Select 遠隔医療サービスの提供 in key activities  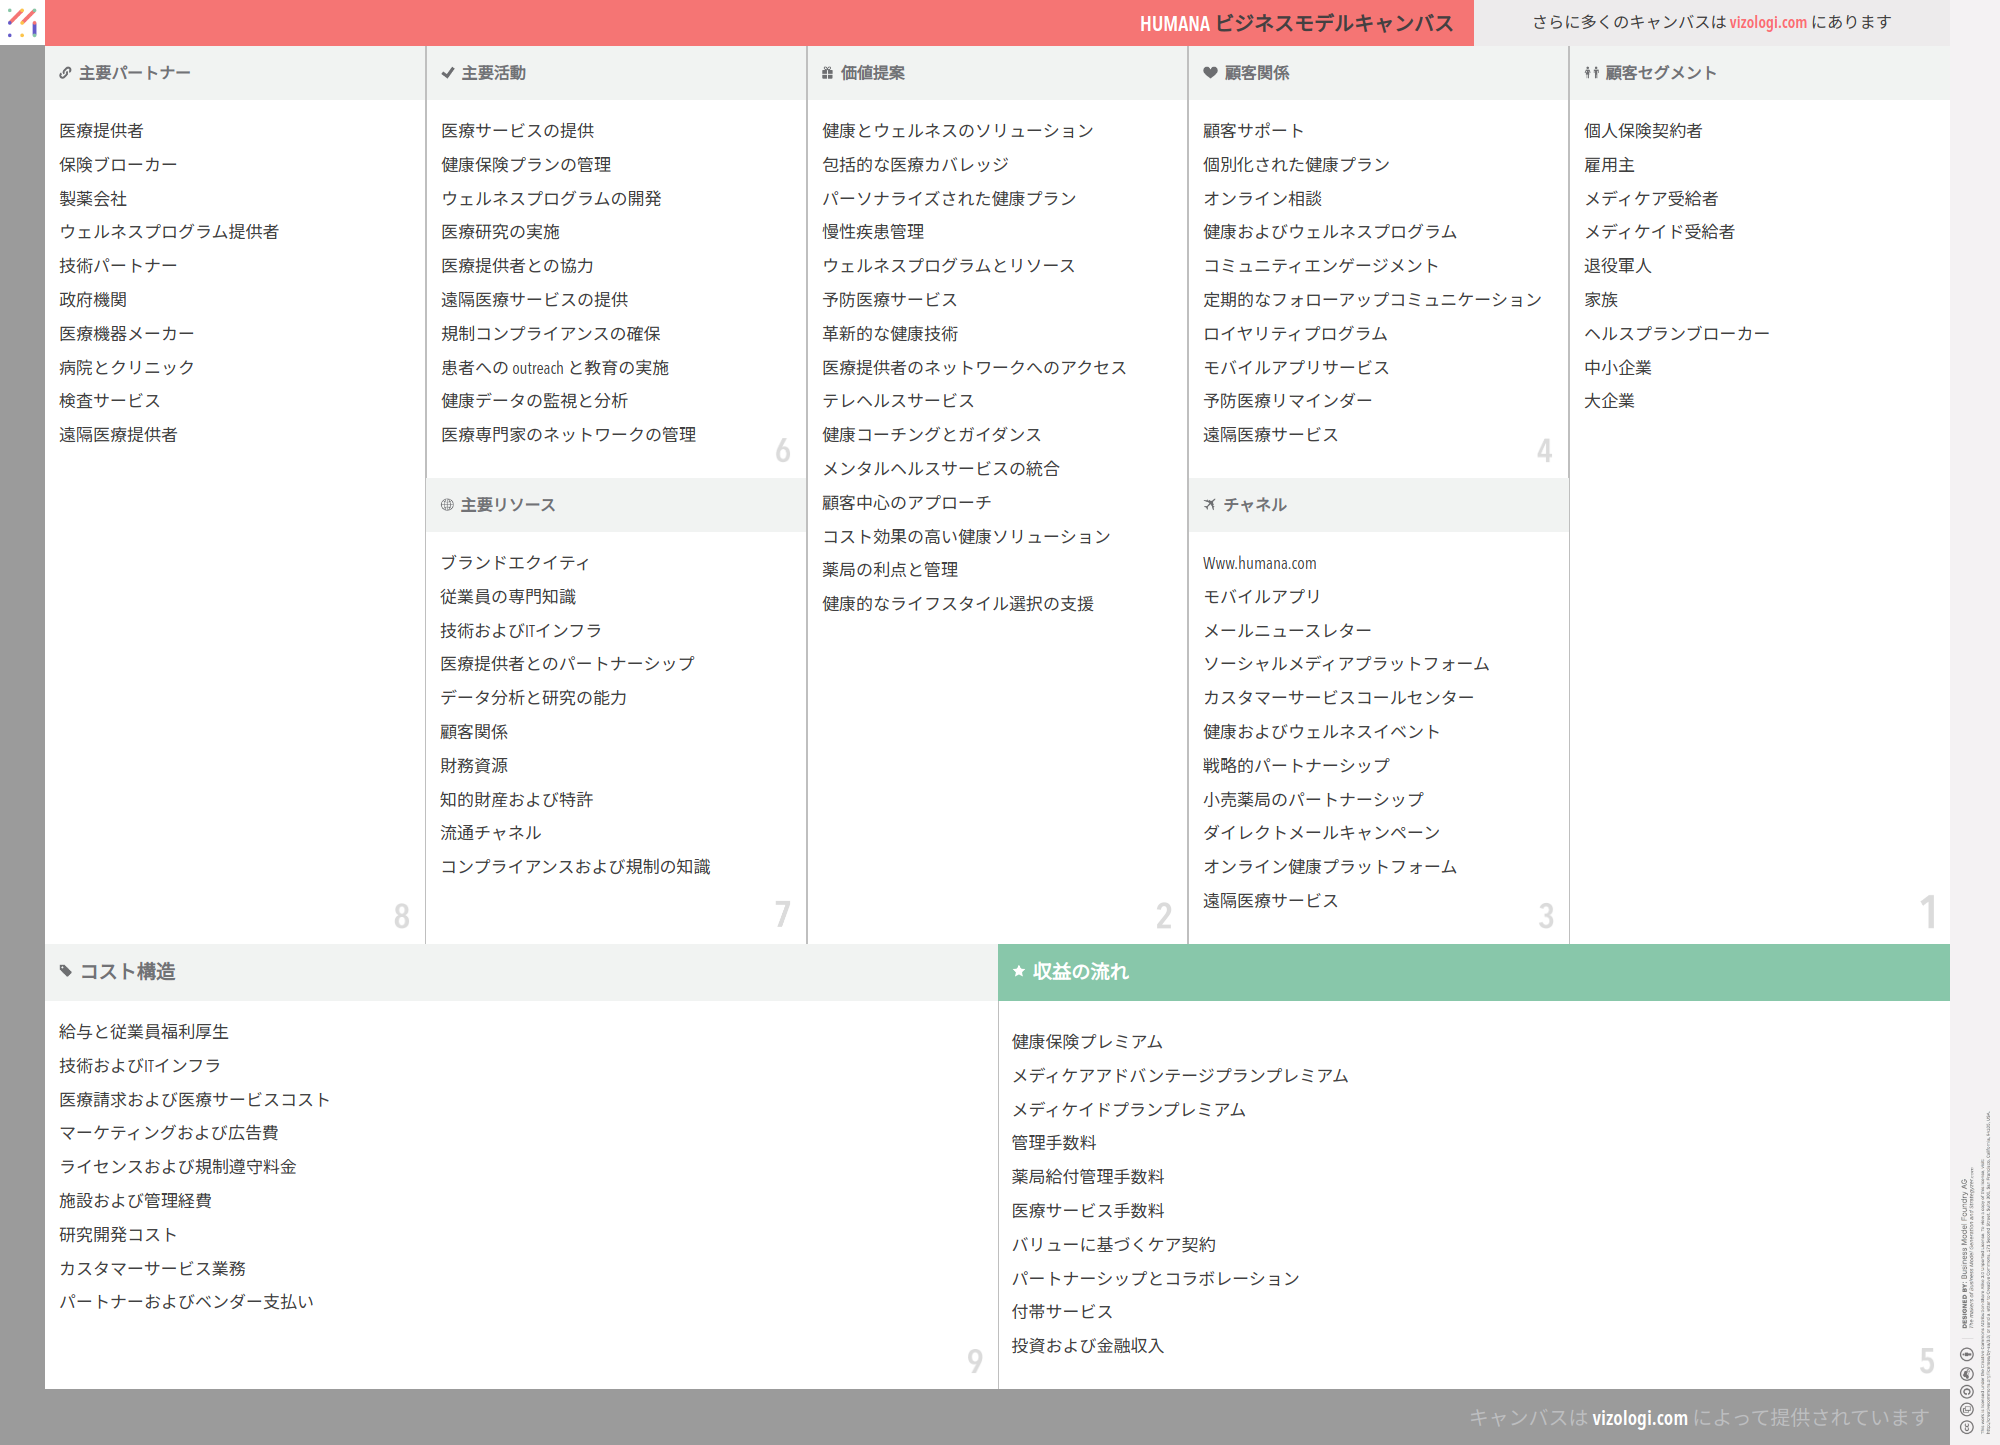(x=534, y=299)
